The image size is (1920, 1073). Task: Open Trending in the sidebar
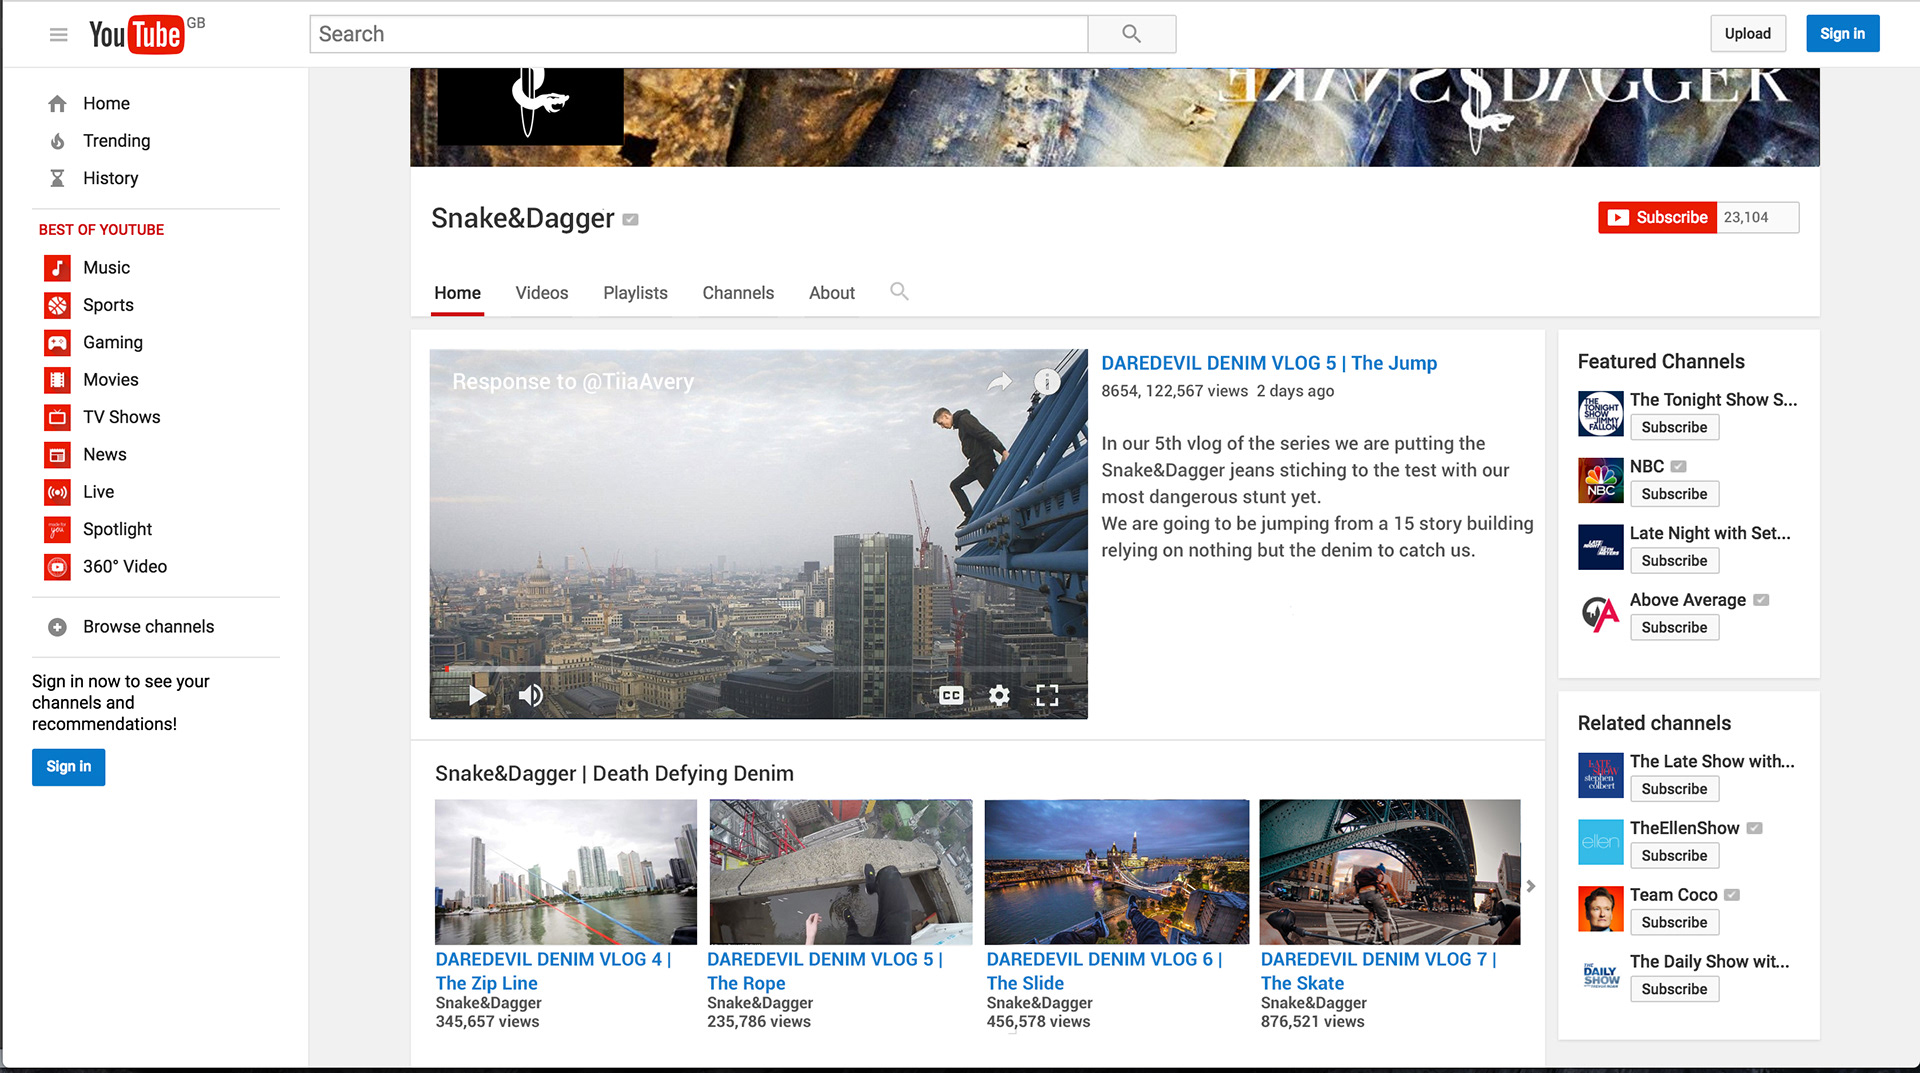click(116, 141)
